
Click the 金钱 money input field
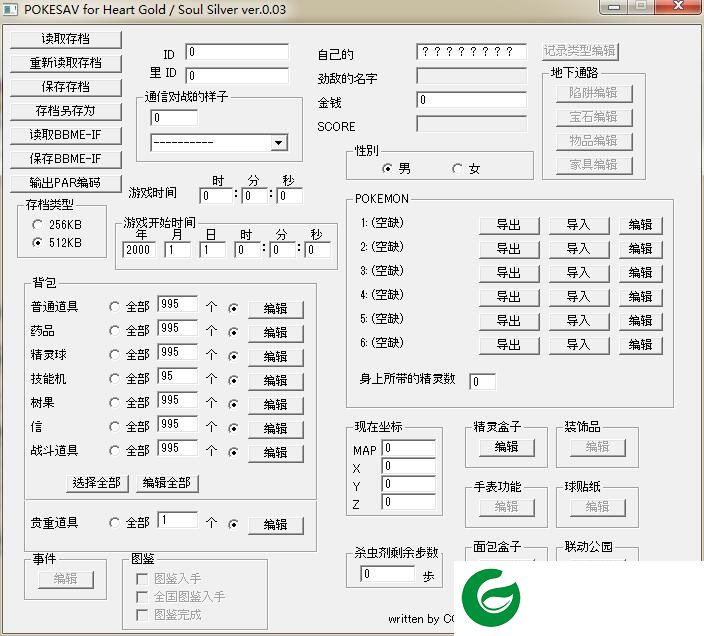[471, 100]
